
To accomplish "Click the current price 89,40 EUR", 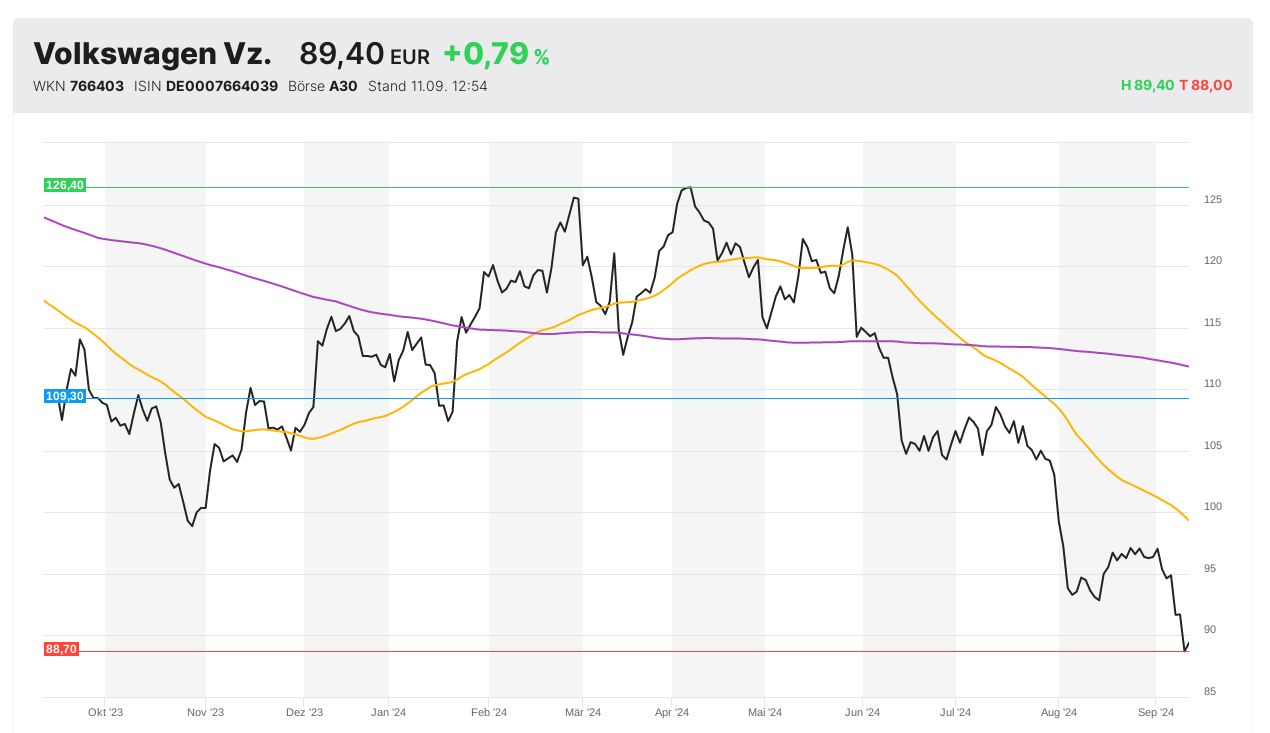I will [364, 54].
